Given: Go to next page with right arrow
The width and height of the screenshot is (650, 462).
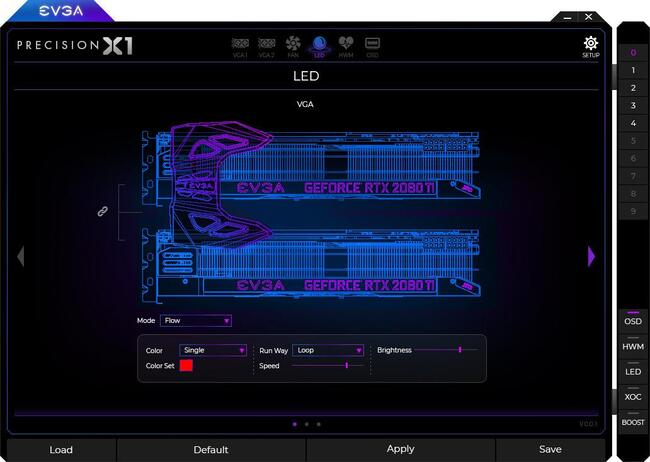Looking at the screenshot, I should (x=592, y=256).
